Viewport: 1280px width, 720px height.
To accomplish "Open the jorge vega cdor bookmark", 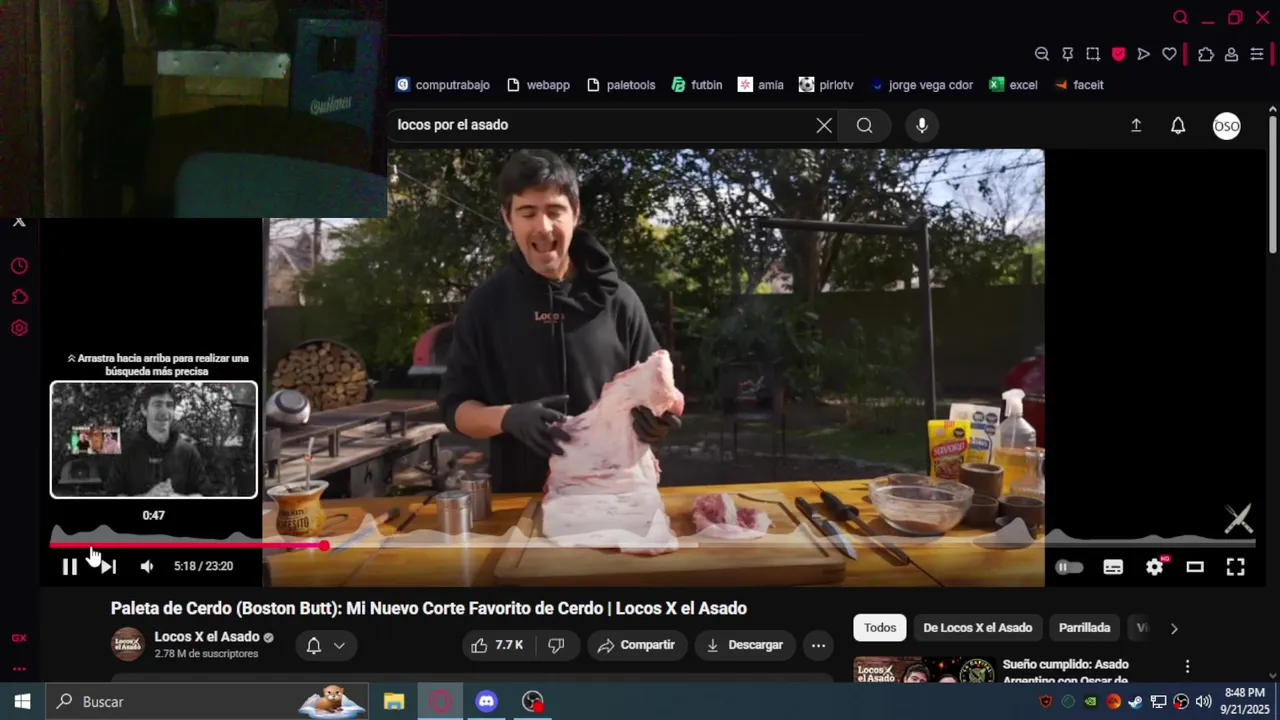I will click(921, 85).
